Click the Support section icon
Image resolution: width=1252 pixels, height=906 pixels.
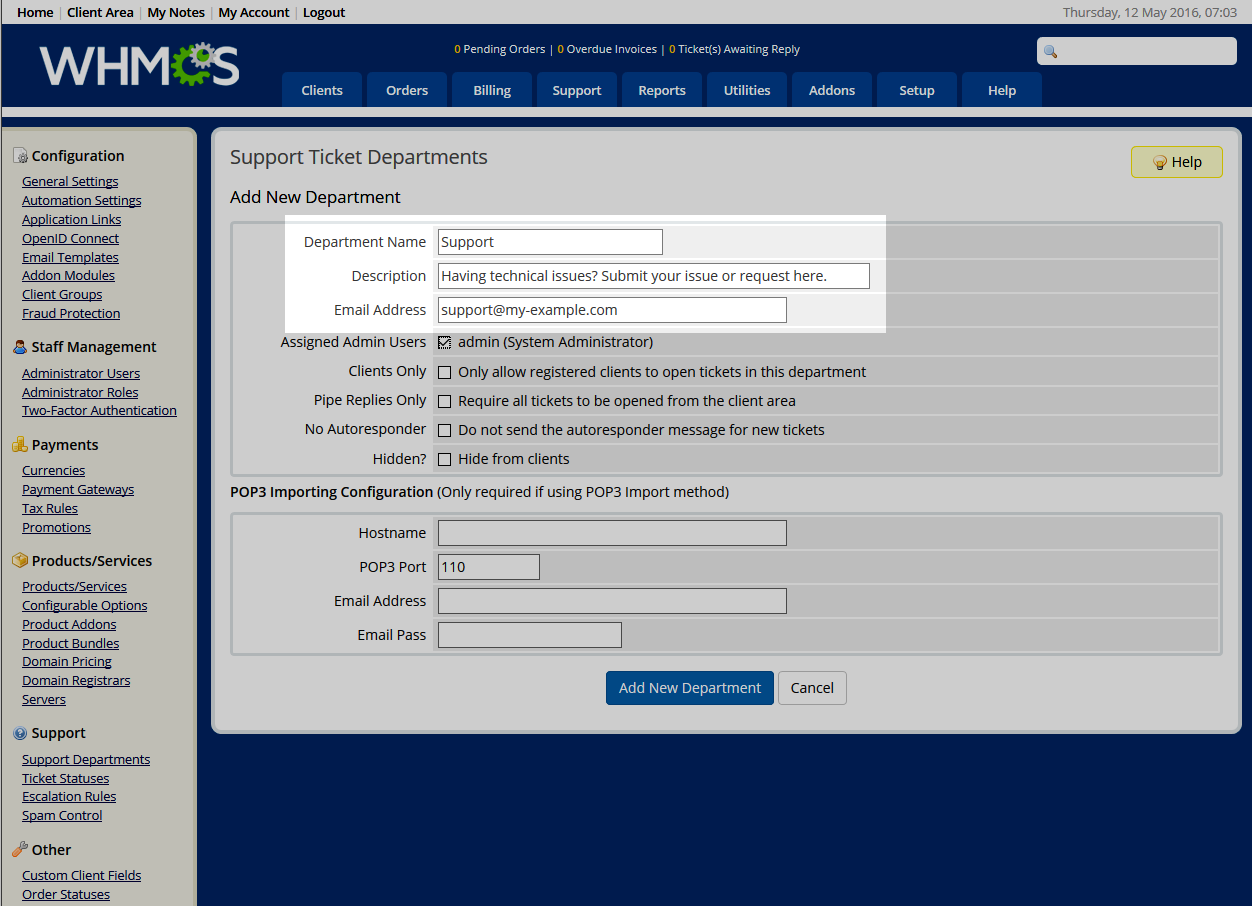pos(20,733)
